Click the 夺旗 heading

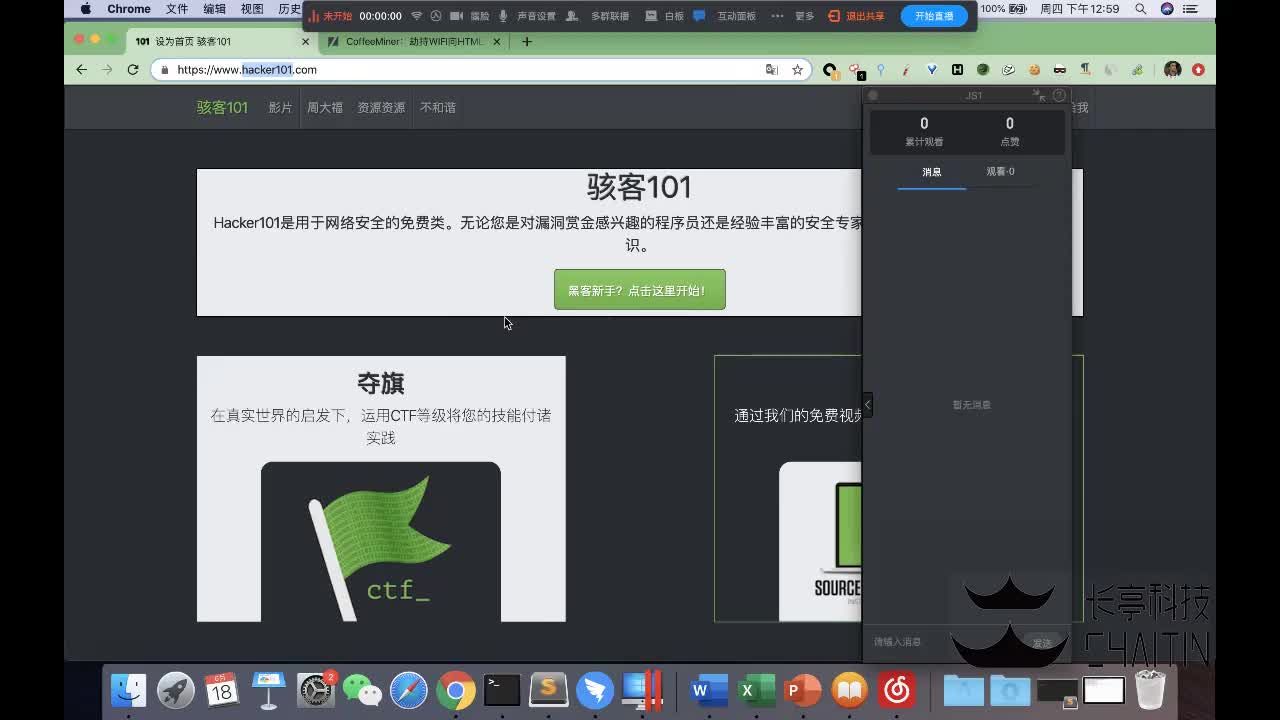click(381, 383)
